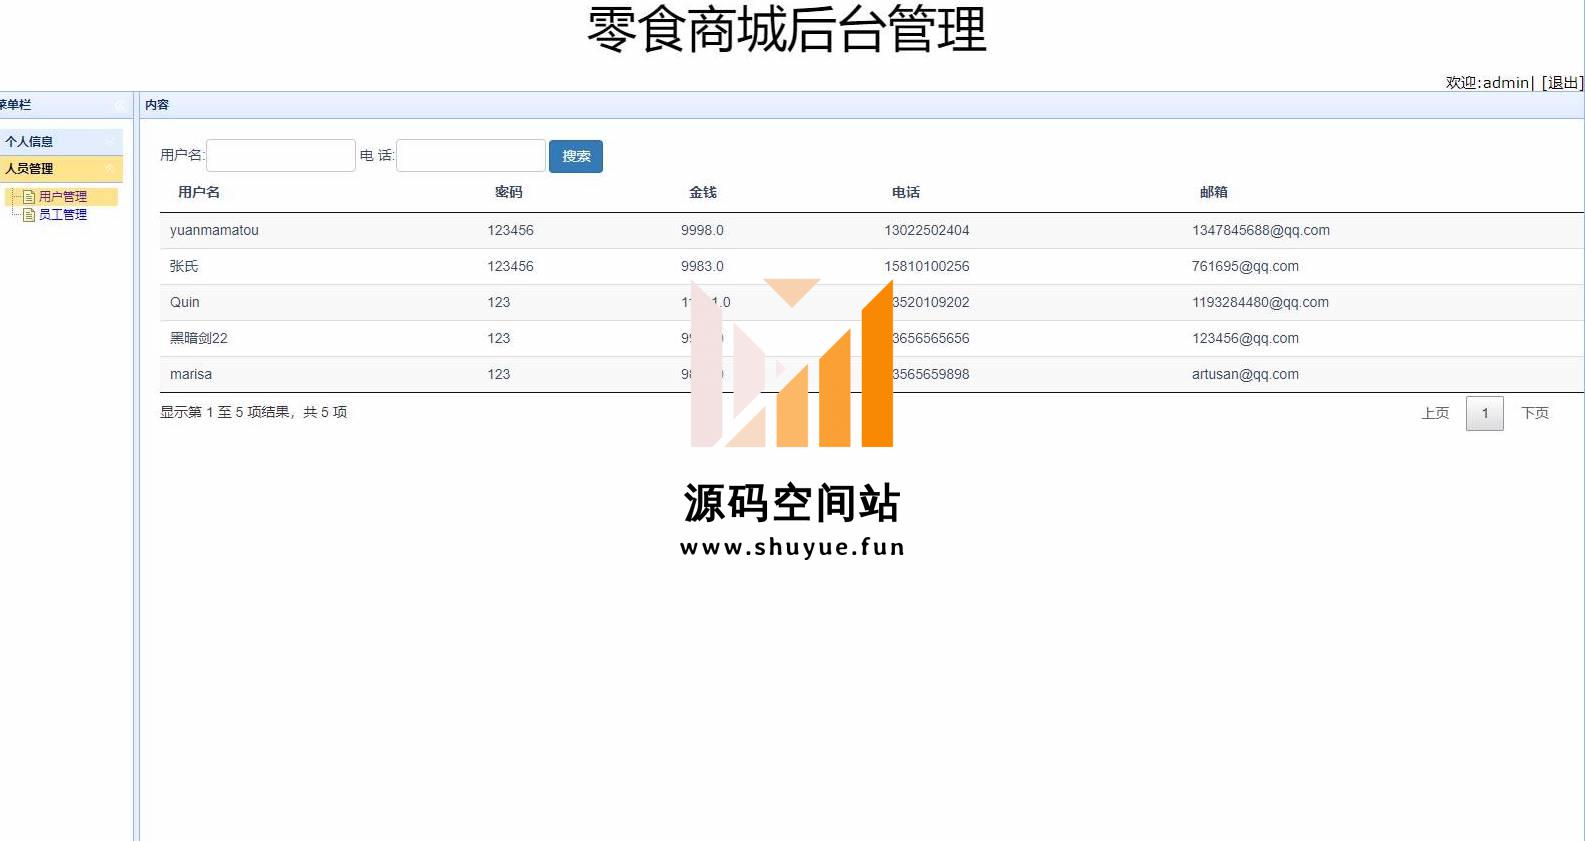The height and width of the screenshot is (841, 1585).
Task: Select username cell 张氏
Action: click(x=184, y=266)
